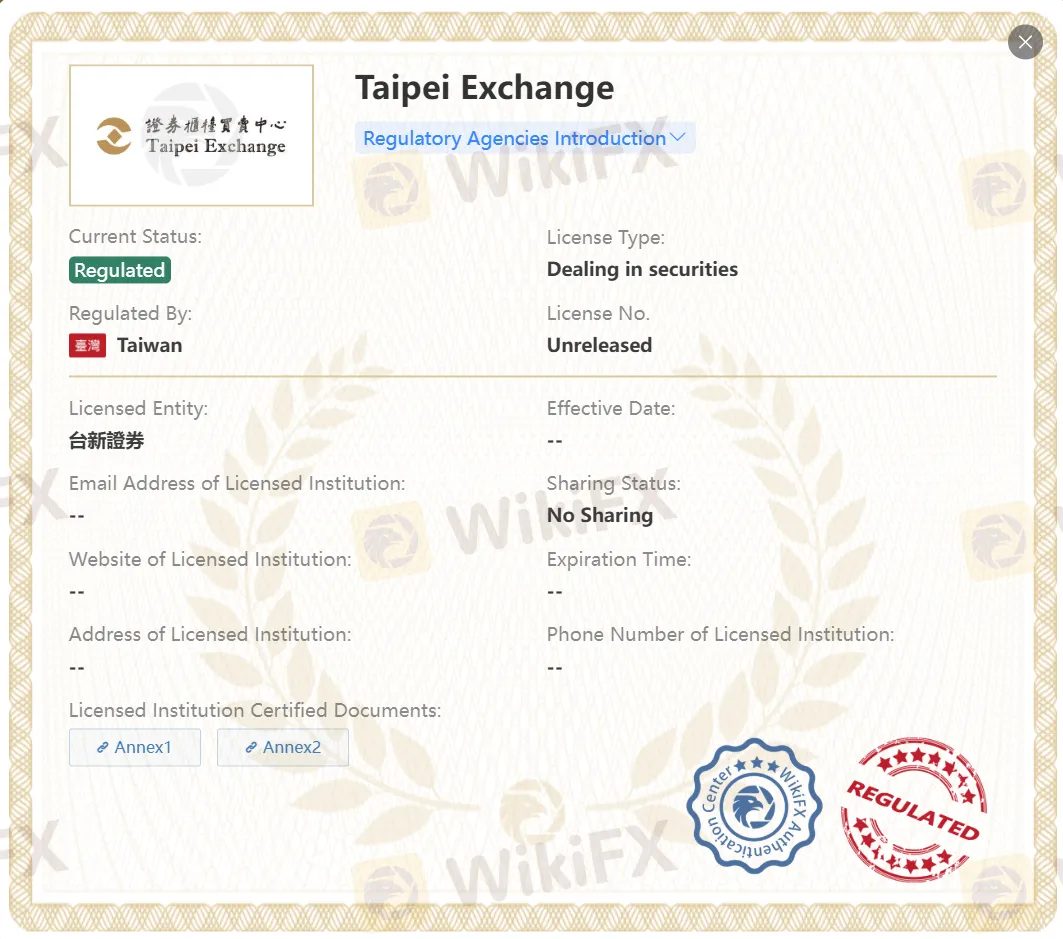The width and height of the screenshot is (1063, 939).
Task: Click the Taiwan flag icon
Action: (87, 346)
